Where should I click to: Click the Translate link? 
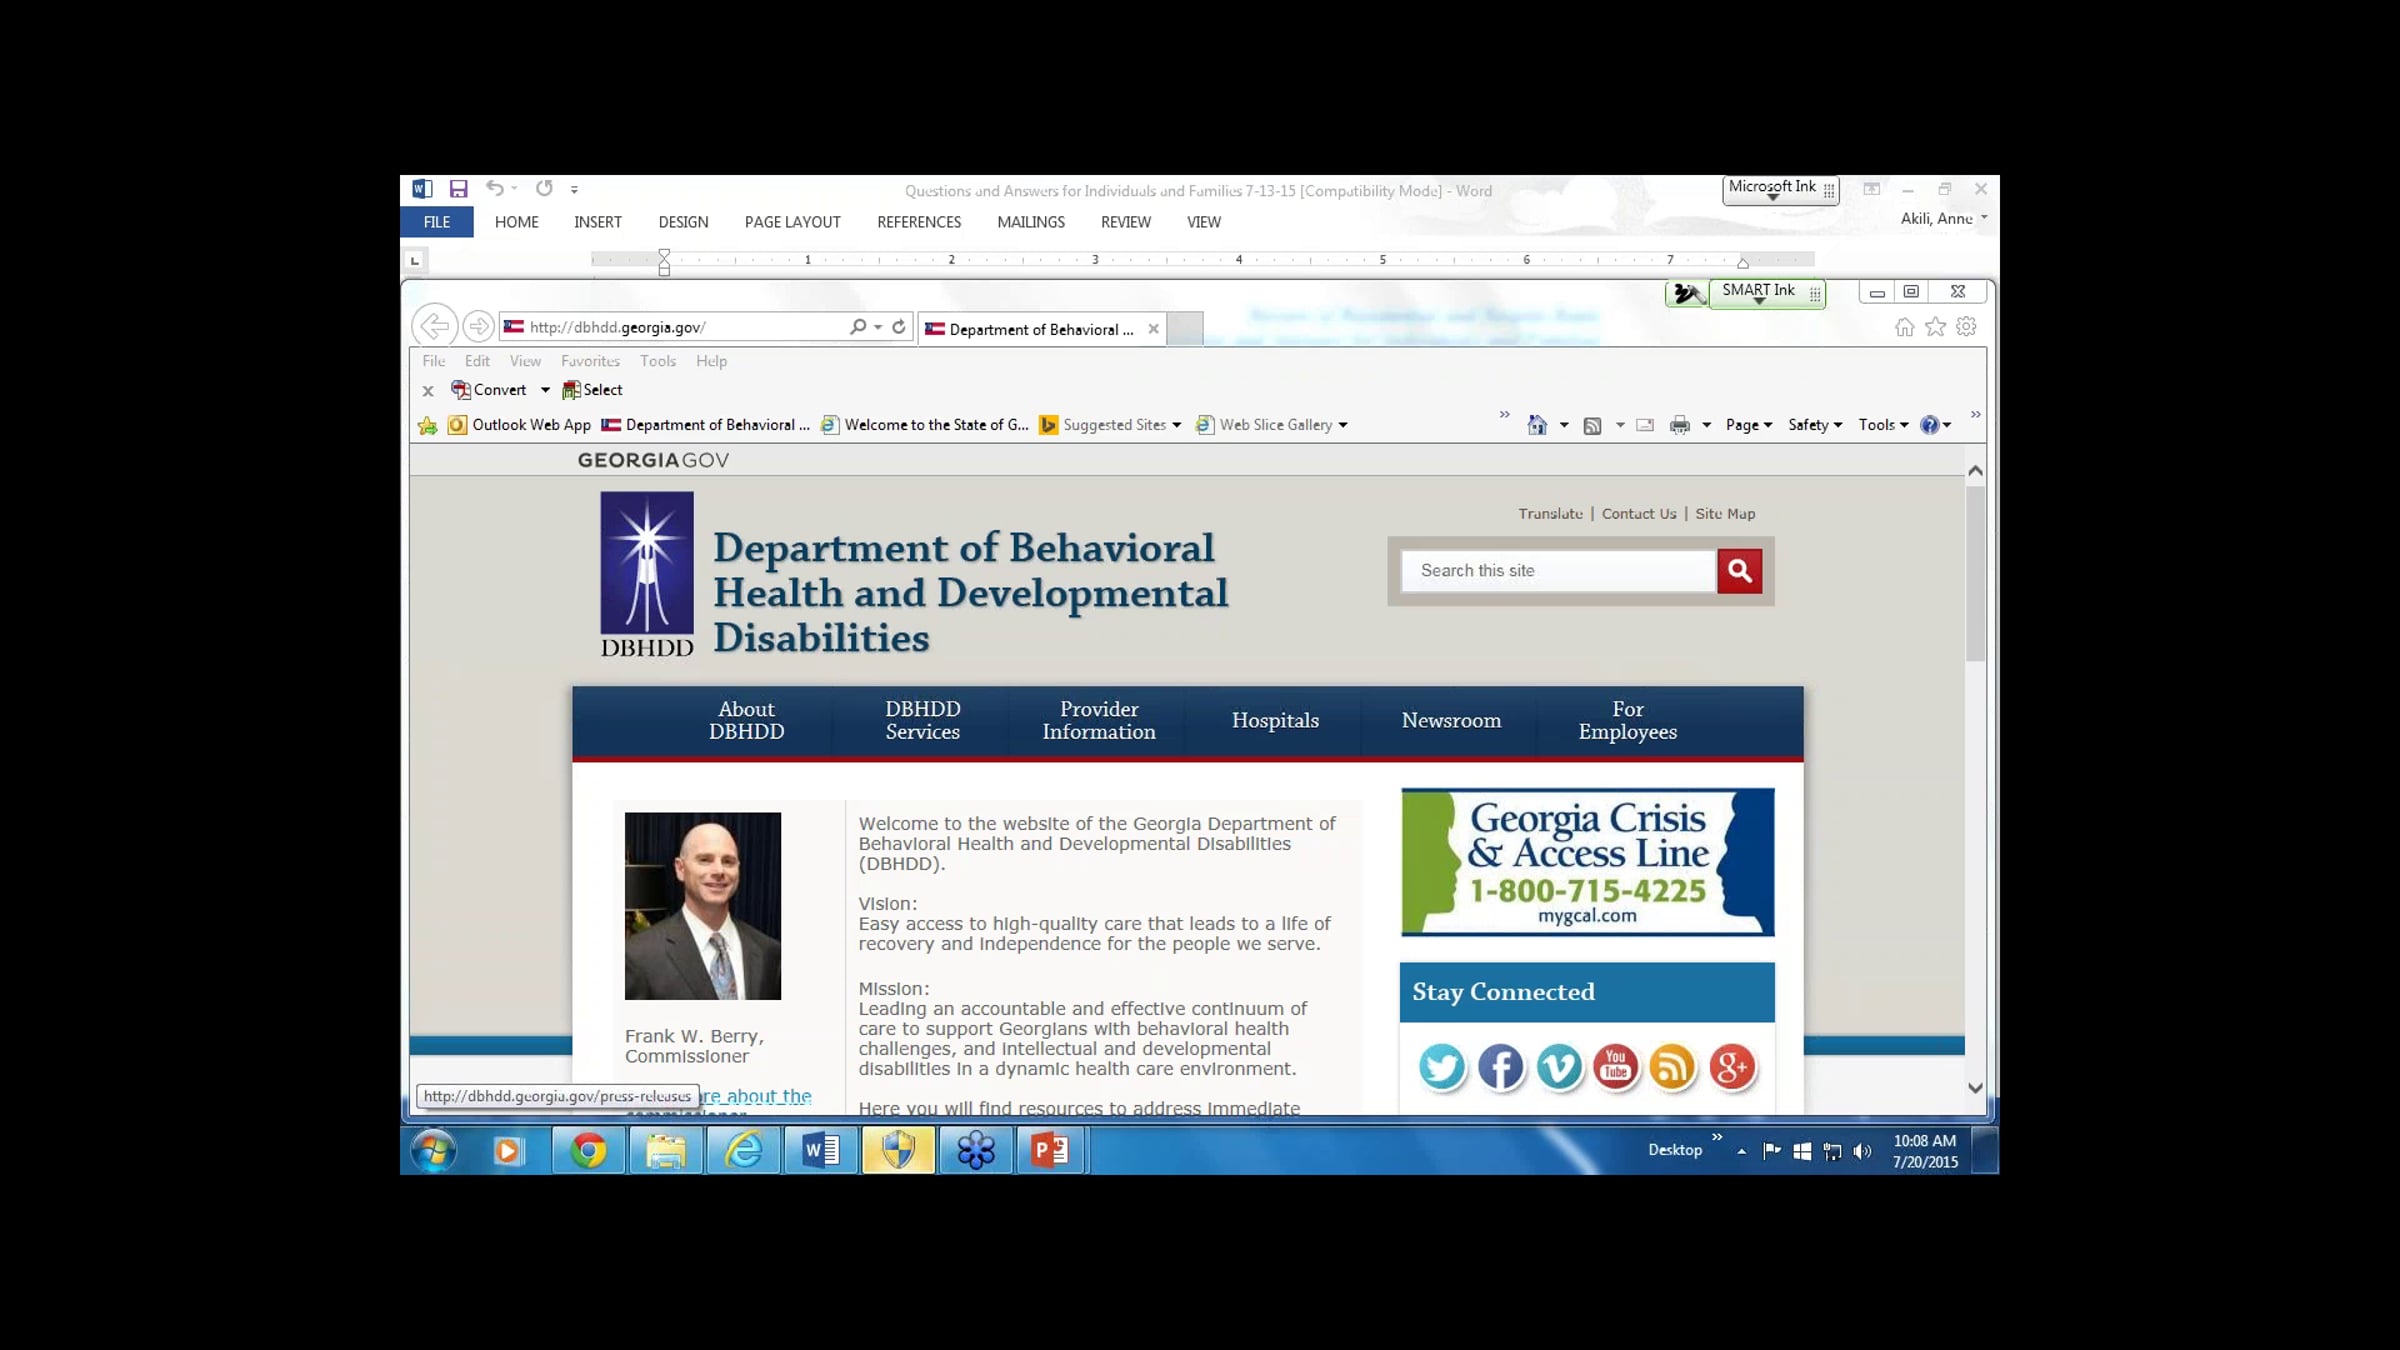point(1550,514)
